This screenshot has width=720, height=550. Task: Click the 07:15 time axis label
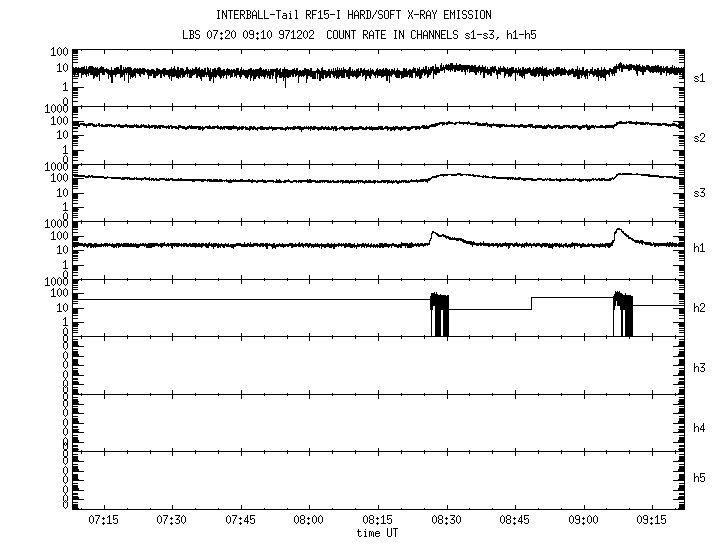[x=103, y=521]
